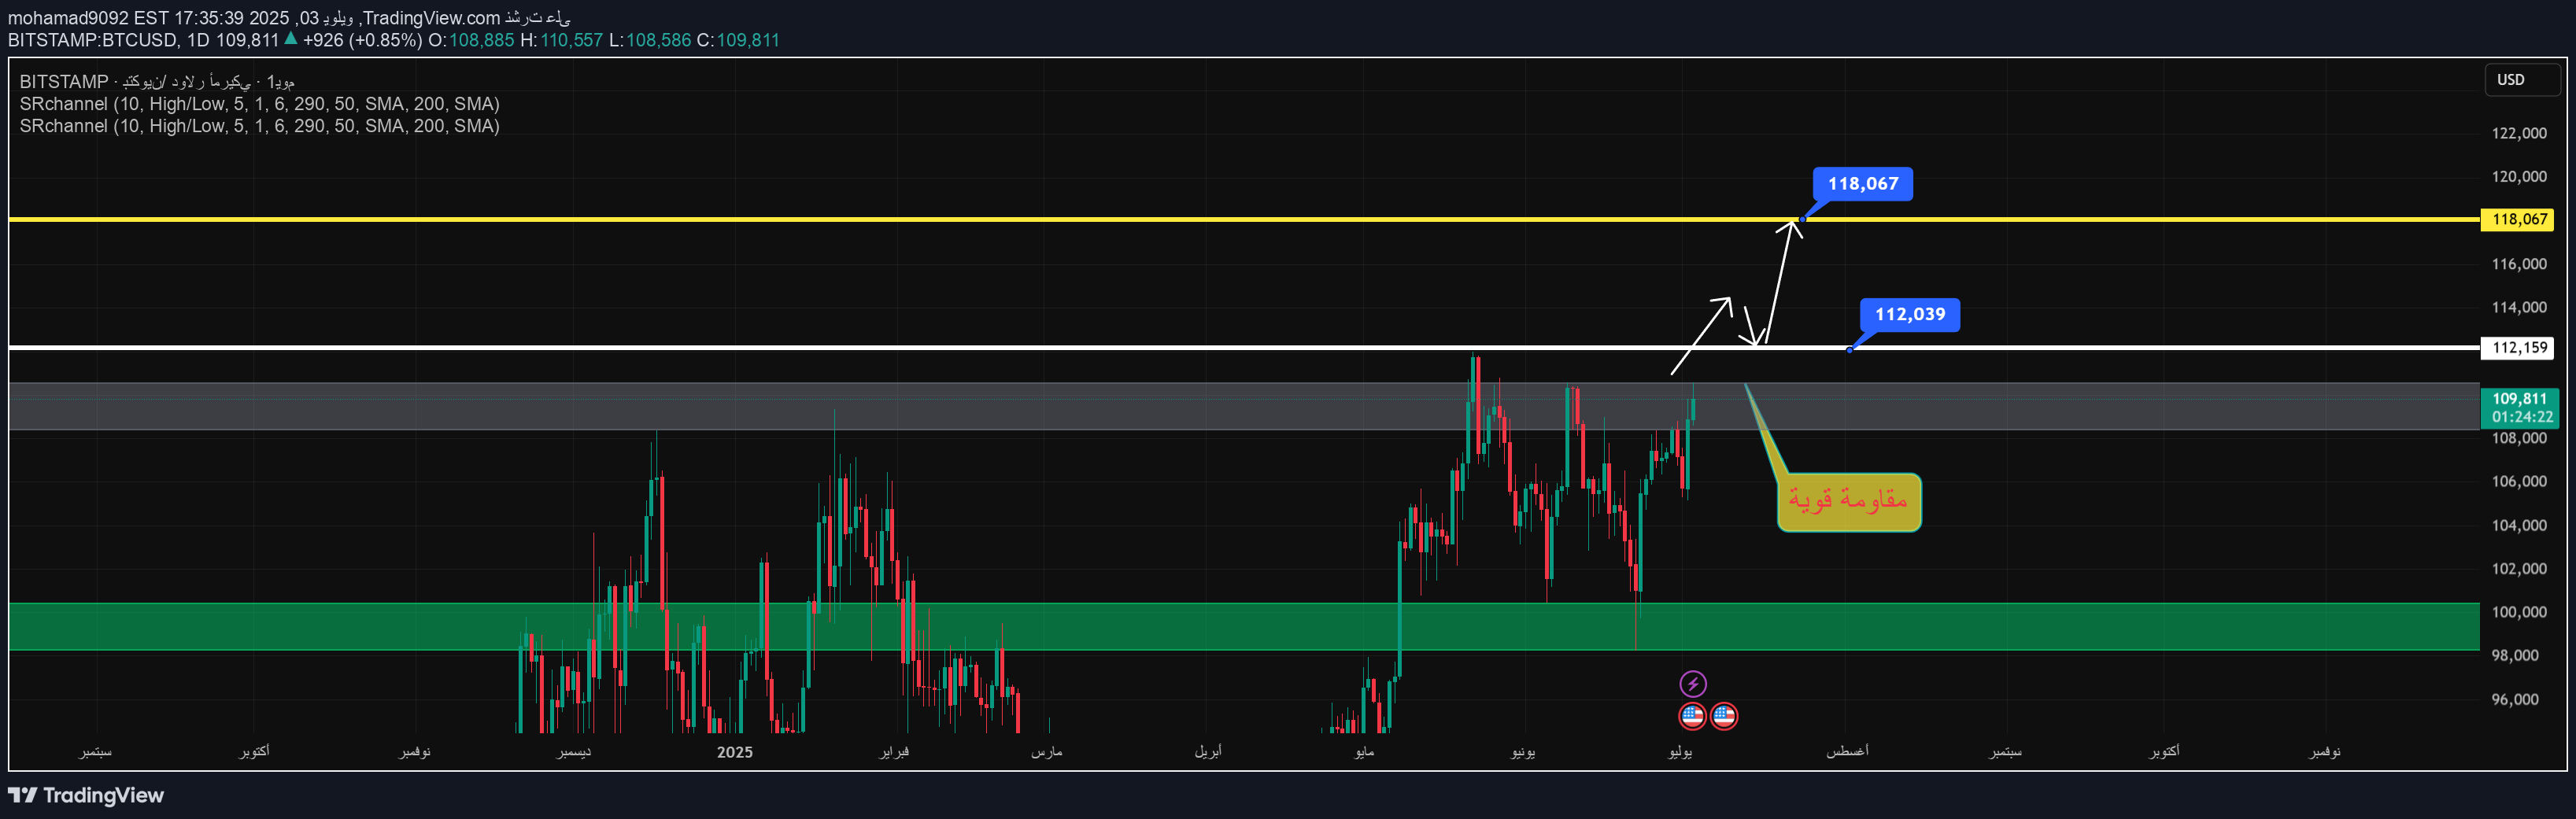2576x819 pixels.
Task: Click the yellow 118,067 price axis tag
Action: pos(2518,219)
